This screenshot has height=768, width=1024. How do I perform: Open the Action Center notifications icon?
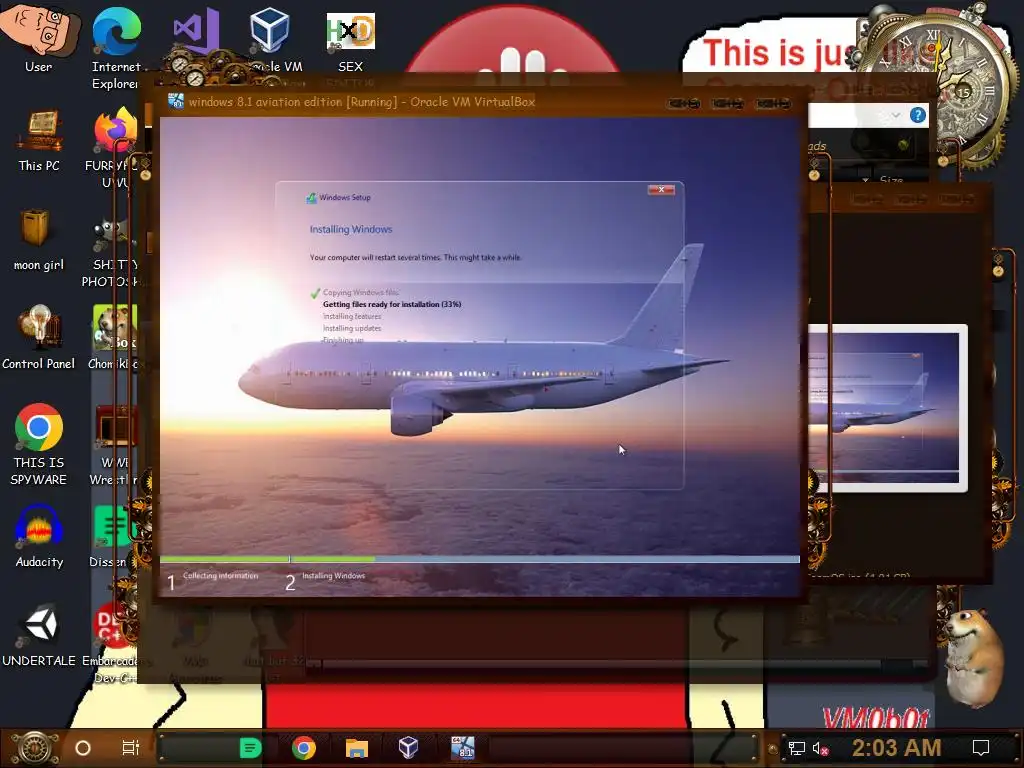pos(981,748)
